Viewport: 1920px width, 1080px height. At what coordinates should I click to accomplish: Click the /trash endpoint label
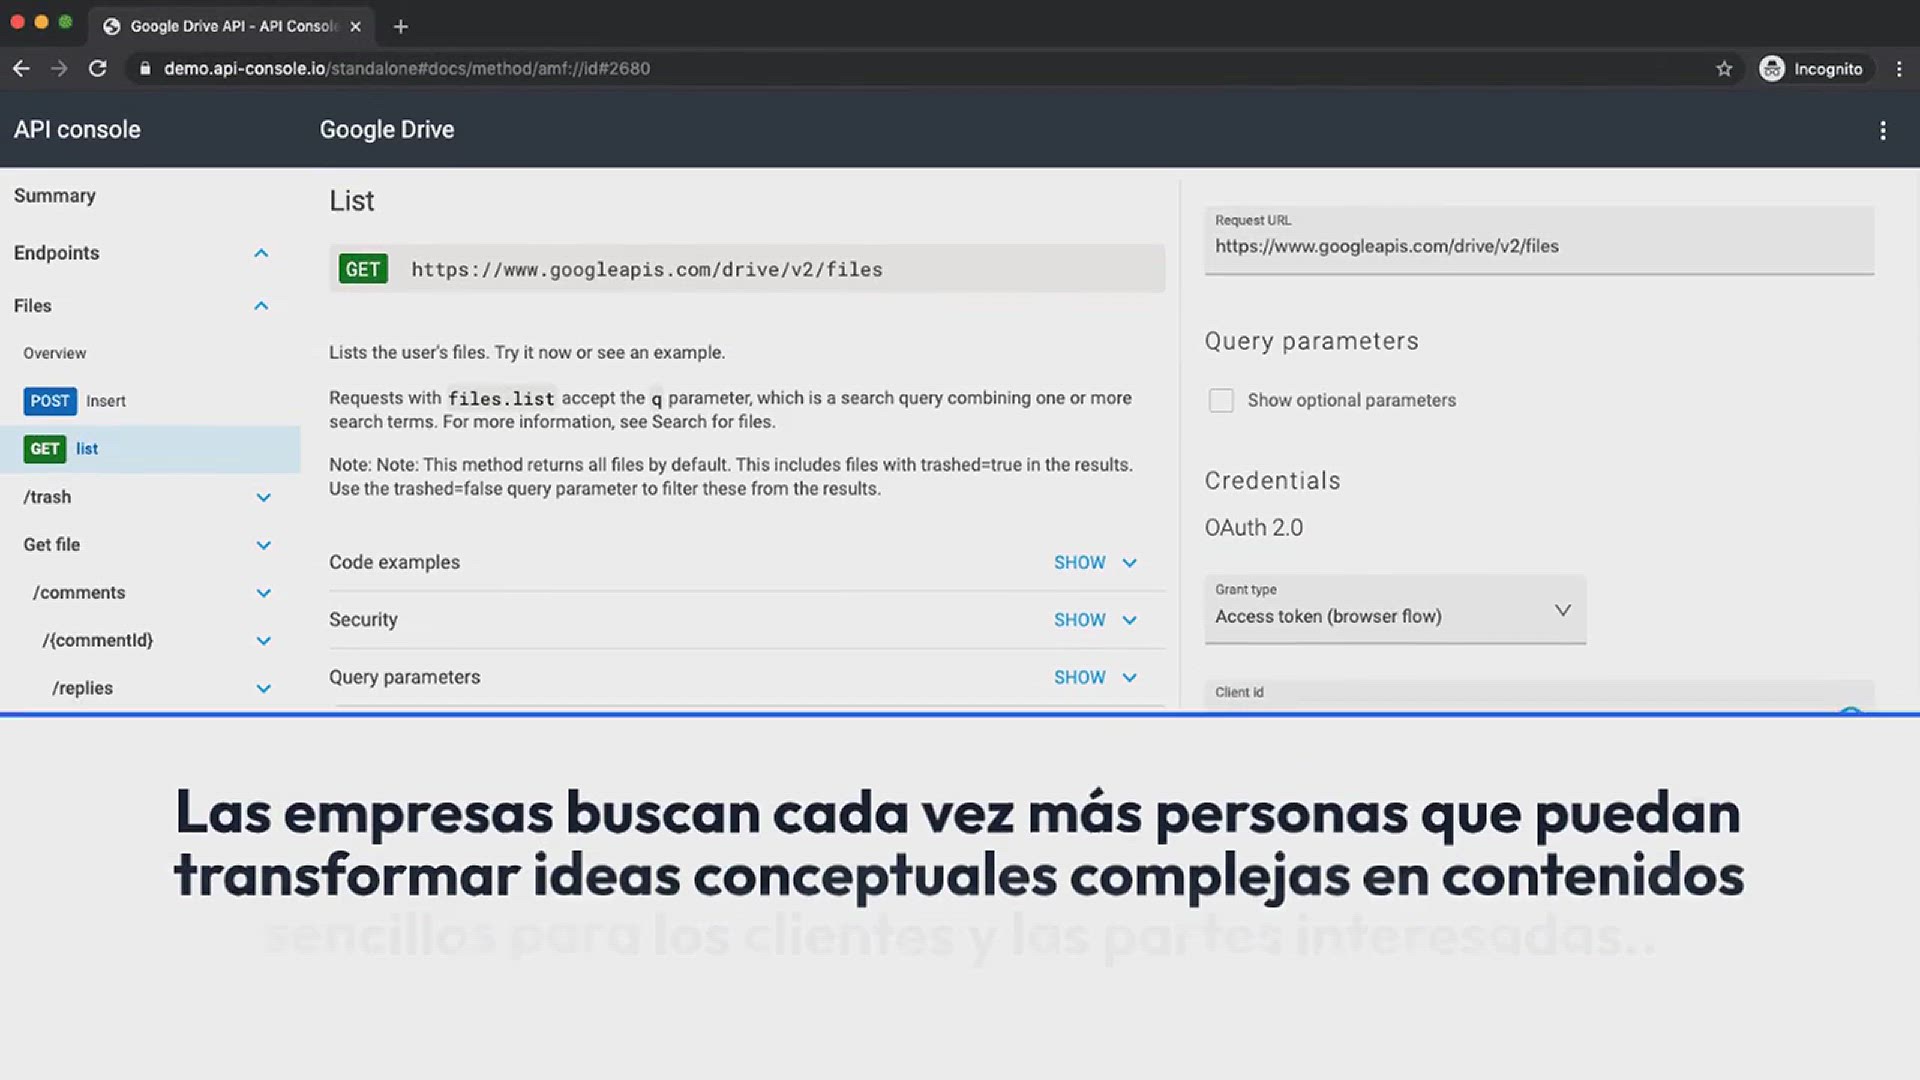coord(47,497)
